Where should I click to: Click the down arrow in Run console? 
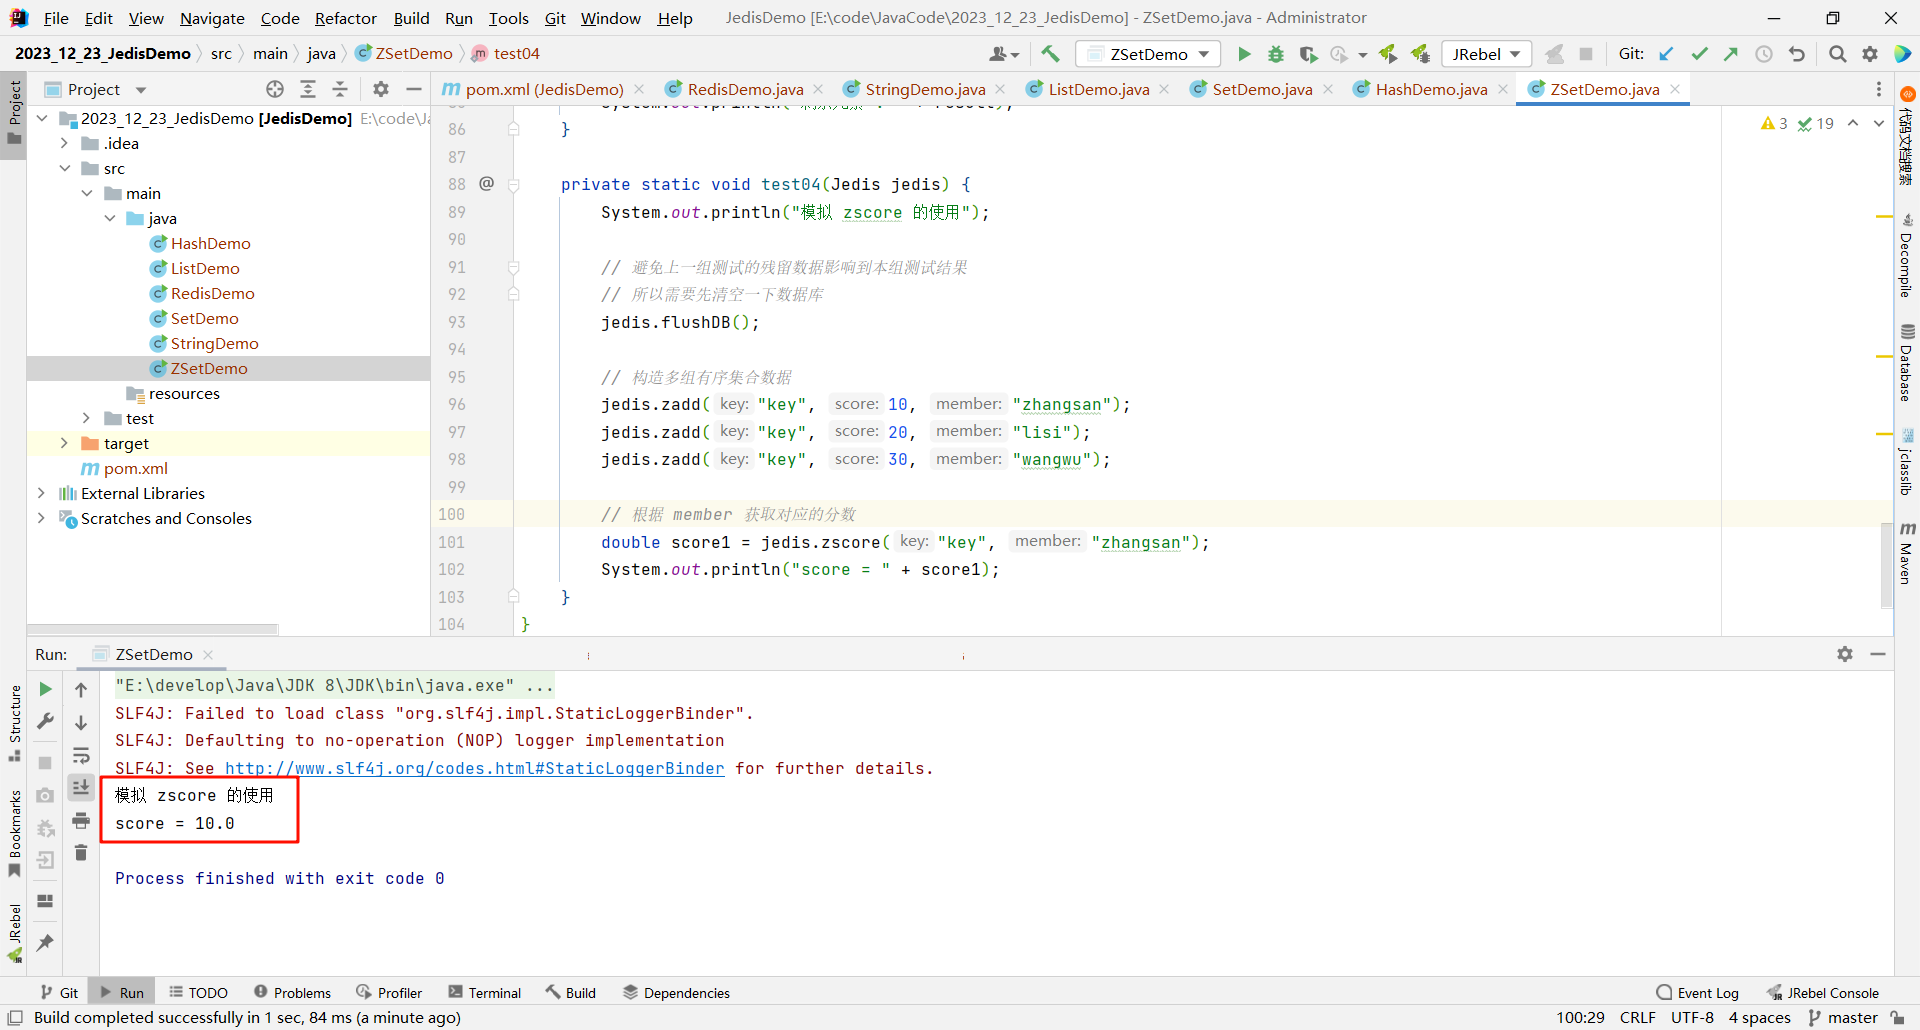pos(81,722)
